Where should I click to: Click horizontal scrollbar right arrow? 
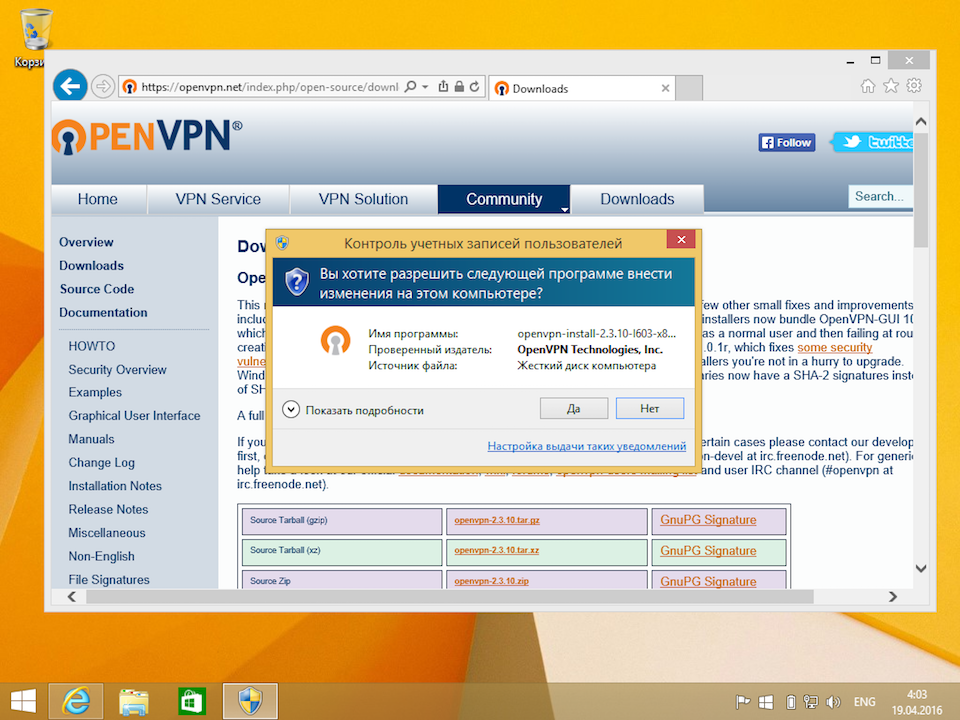(893, 597)
